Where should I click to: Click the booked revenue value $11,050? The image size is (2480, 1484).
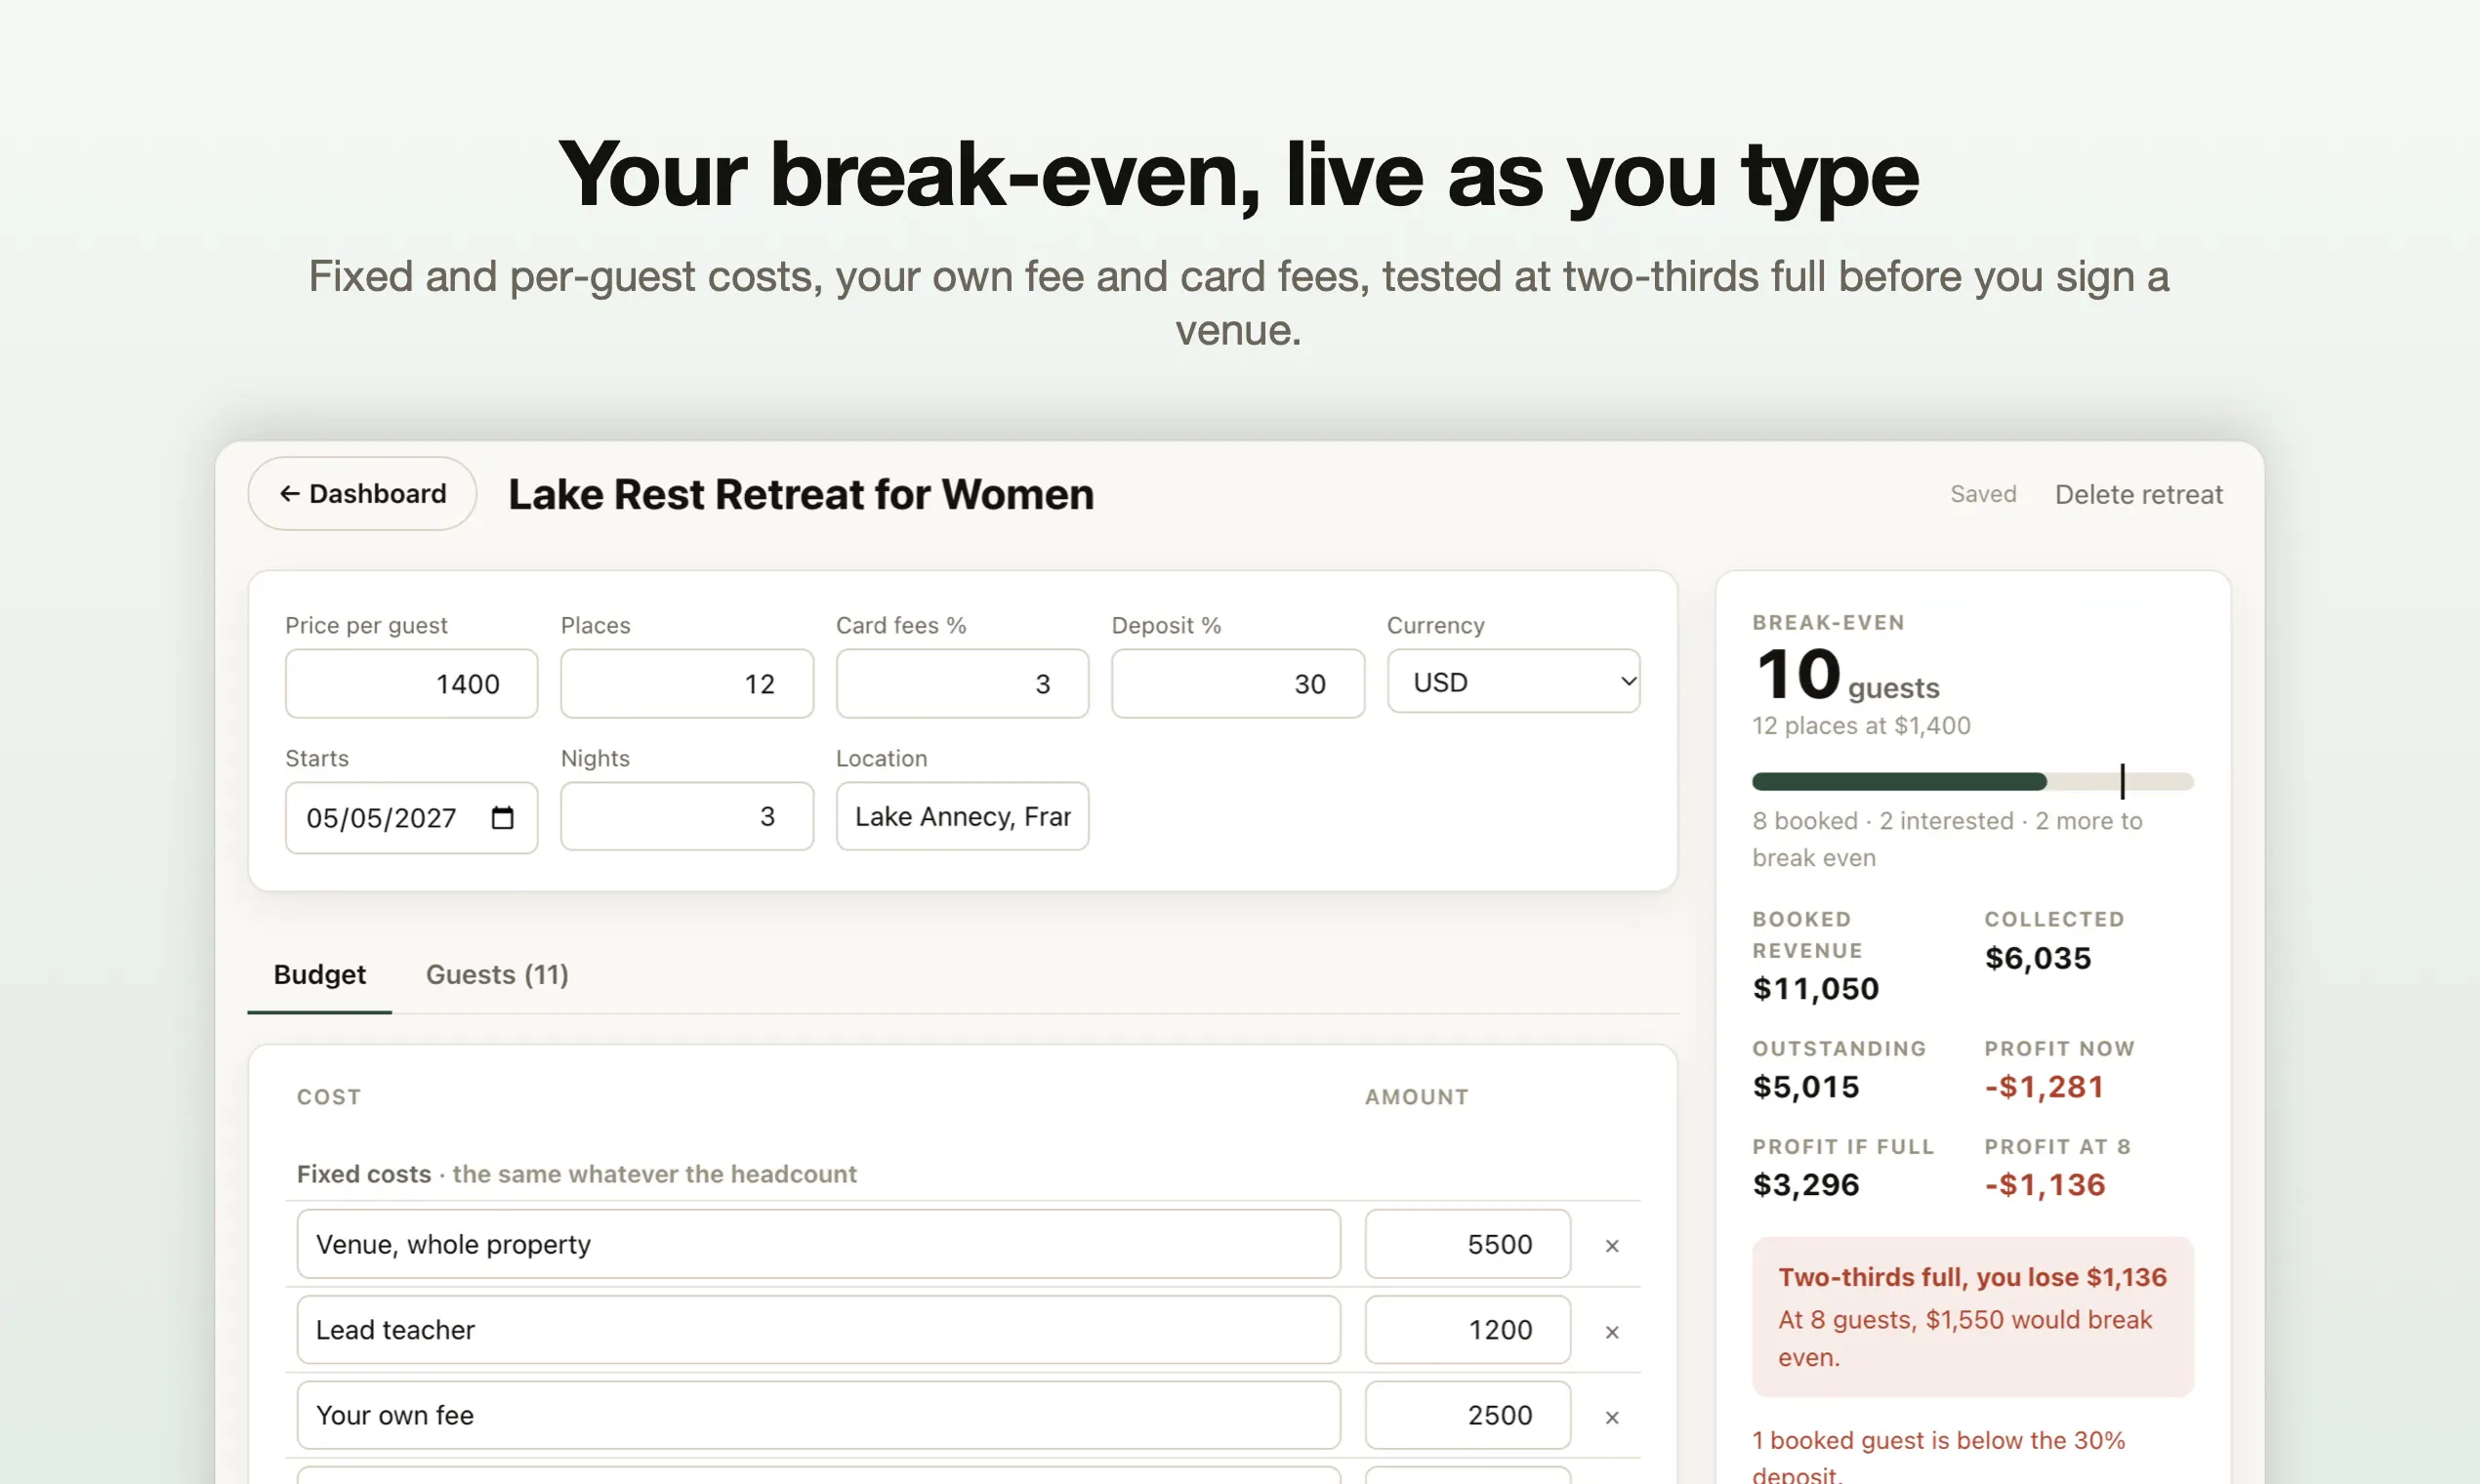(x=1815, y=989)
